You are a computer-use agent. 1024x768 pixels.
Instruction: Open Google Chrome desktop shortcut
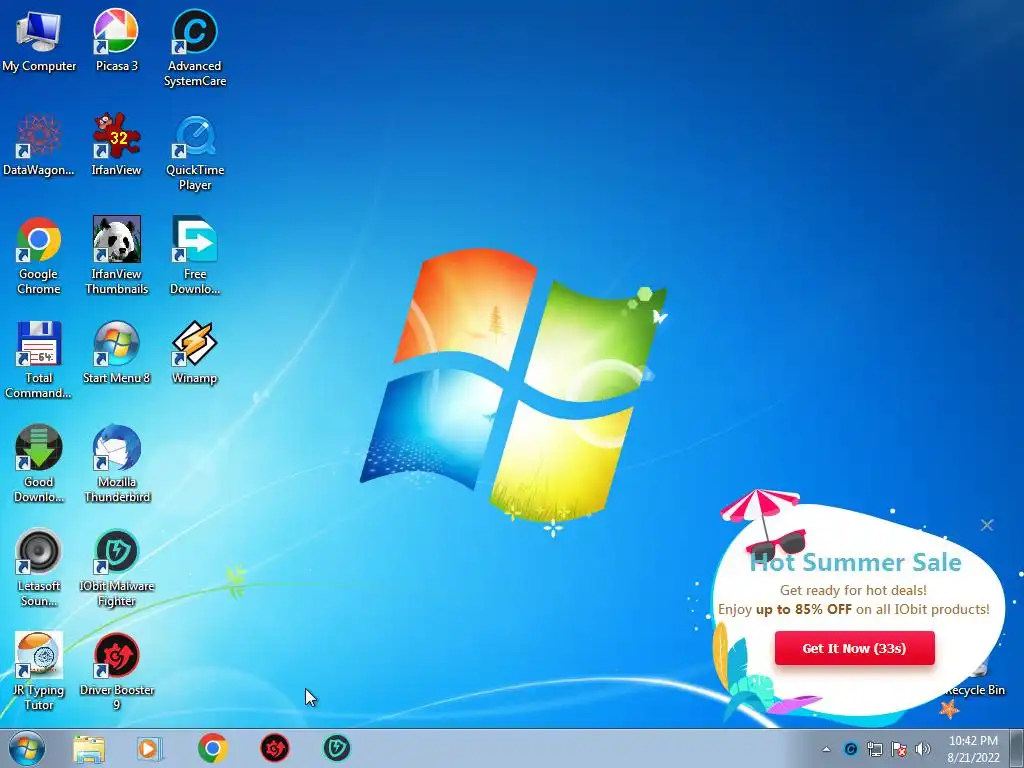coord(39,256)
